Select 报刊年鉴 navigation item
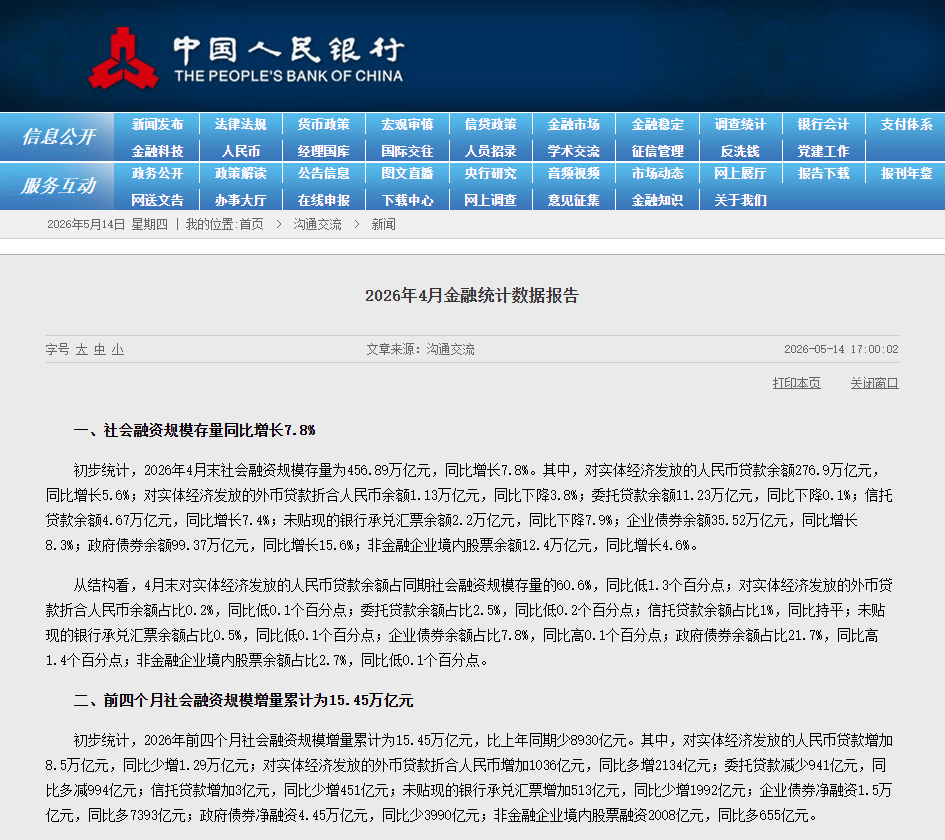The width and height of the screenshot is (945, 840). pos(906,173)
